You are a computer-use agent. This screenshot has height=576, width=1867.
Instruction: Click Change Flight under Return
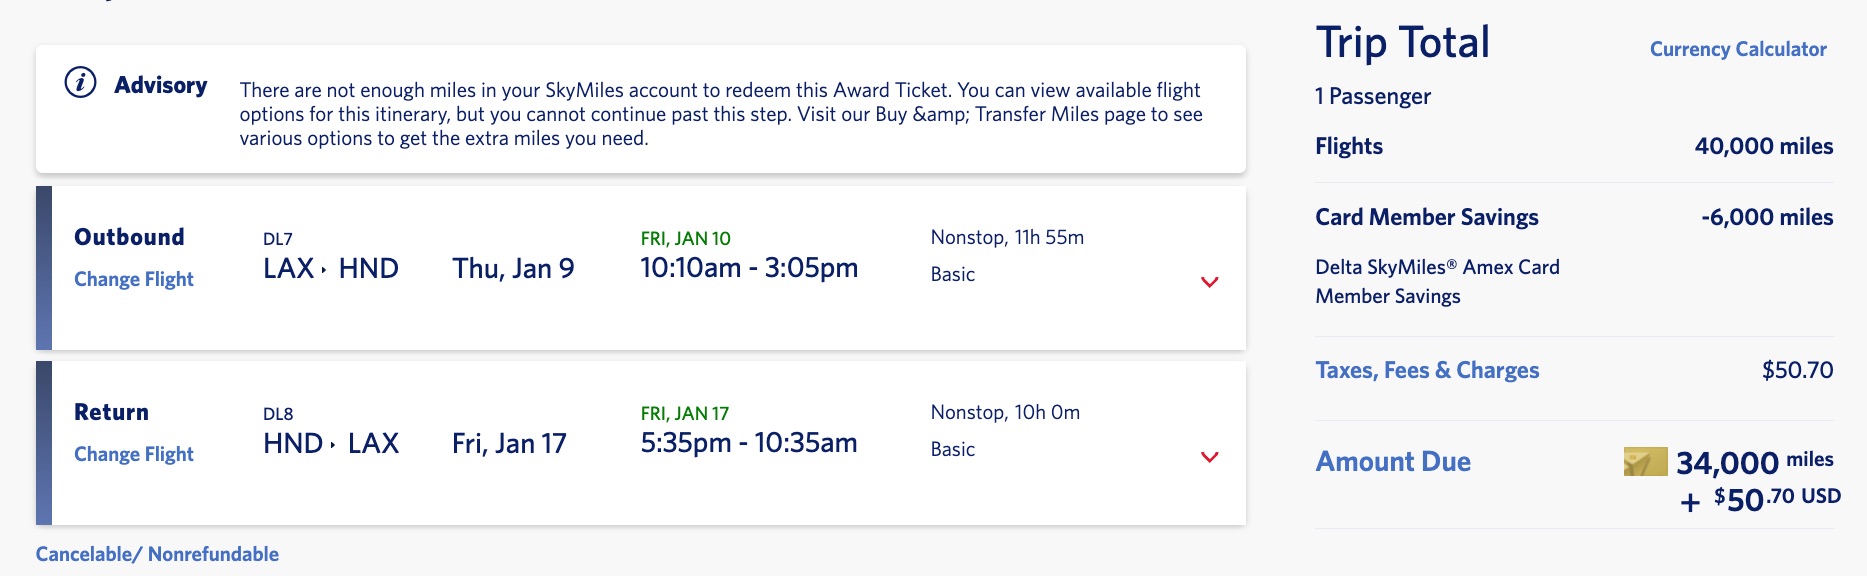click(x=133, y=454)
